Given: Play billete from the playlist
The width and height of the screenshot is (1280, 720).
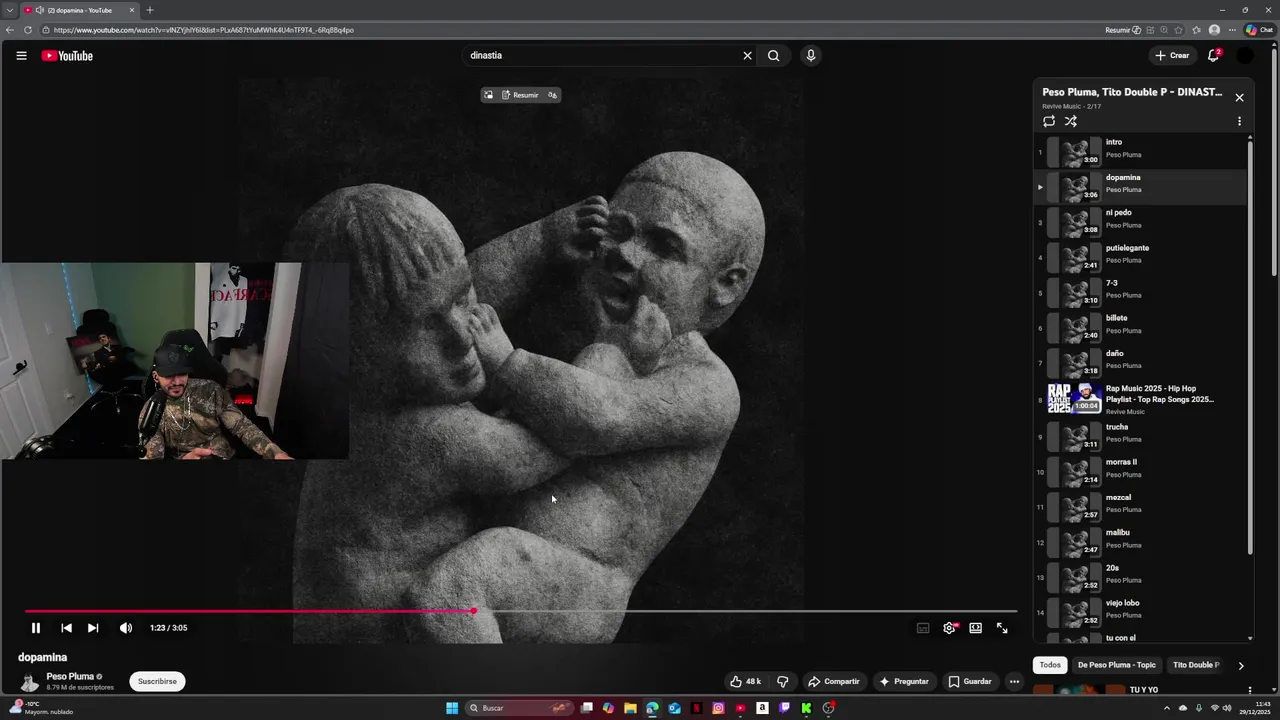Looking at the screenshot, I should 1140,328.
